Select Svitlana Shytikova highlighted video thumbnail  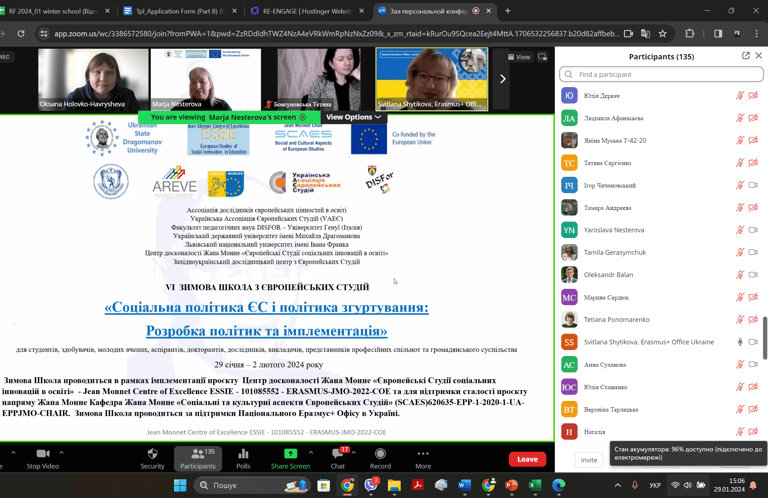[x=432, y=79]
